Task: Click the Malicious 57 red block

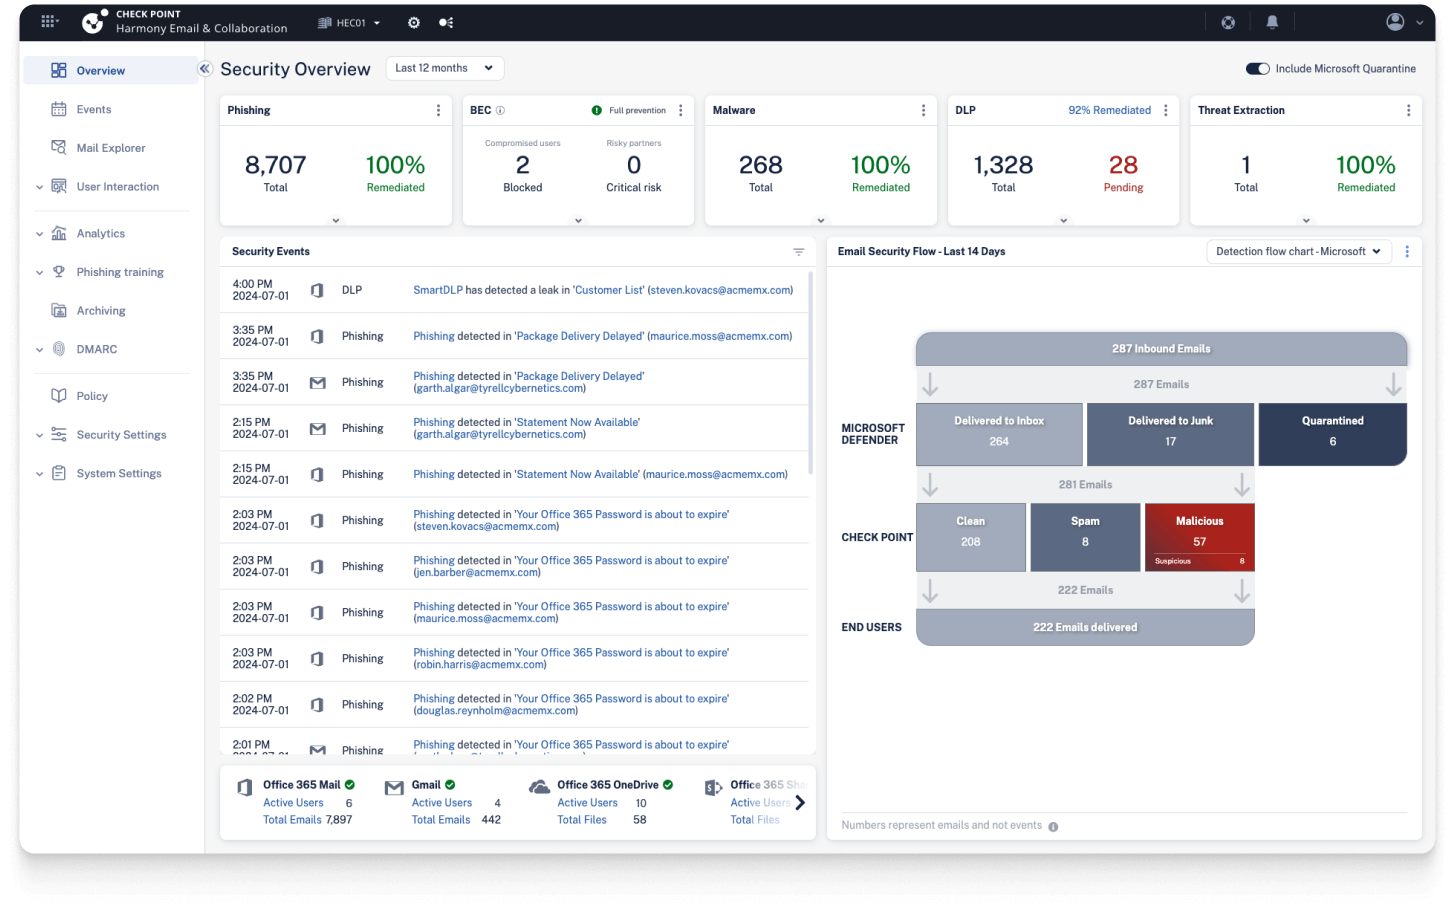Action: pyautogui.click(x=1199, y=537)
